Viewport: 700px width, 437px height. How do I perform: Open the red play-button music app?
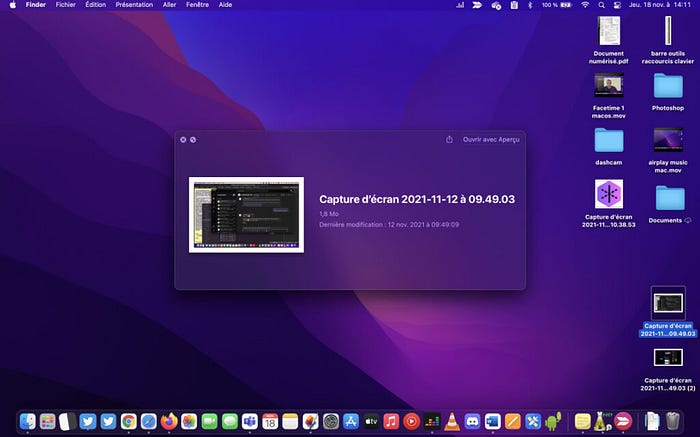412,421
